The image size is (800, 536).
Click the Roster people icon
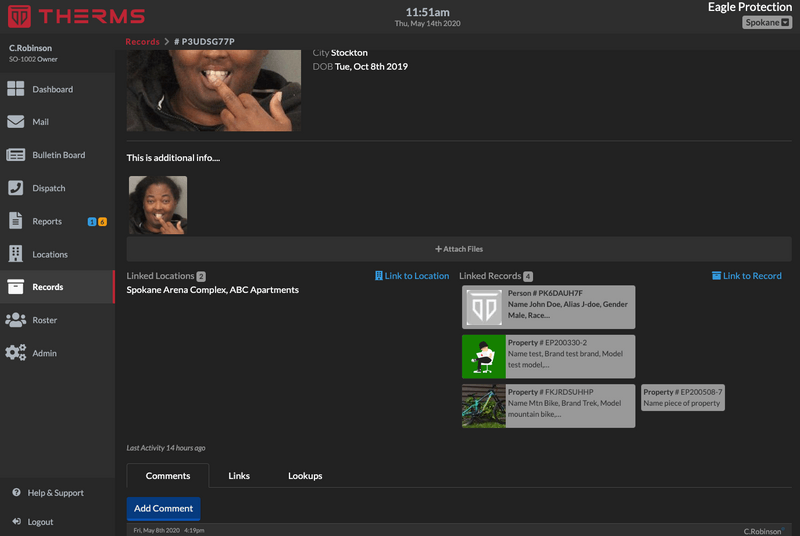(x=16, y=320)
